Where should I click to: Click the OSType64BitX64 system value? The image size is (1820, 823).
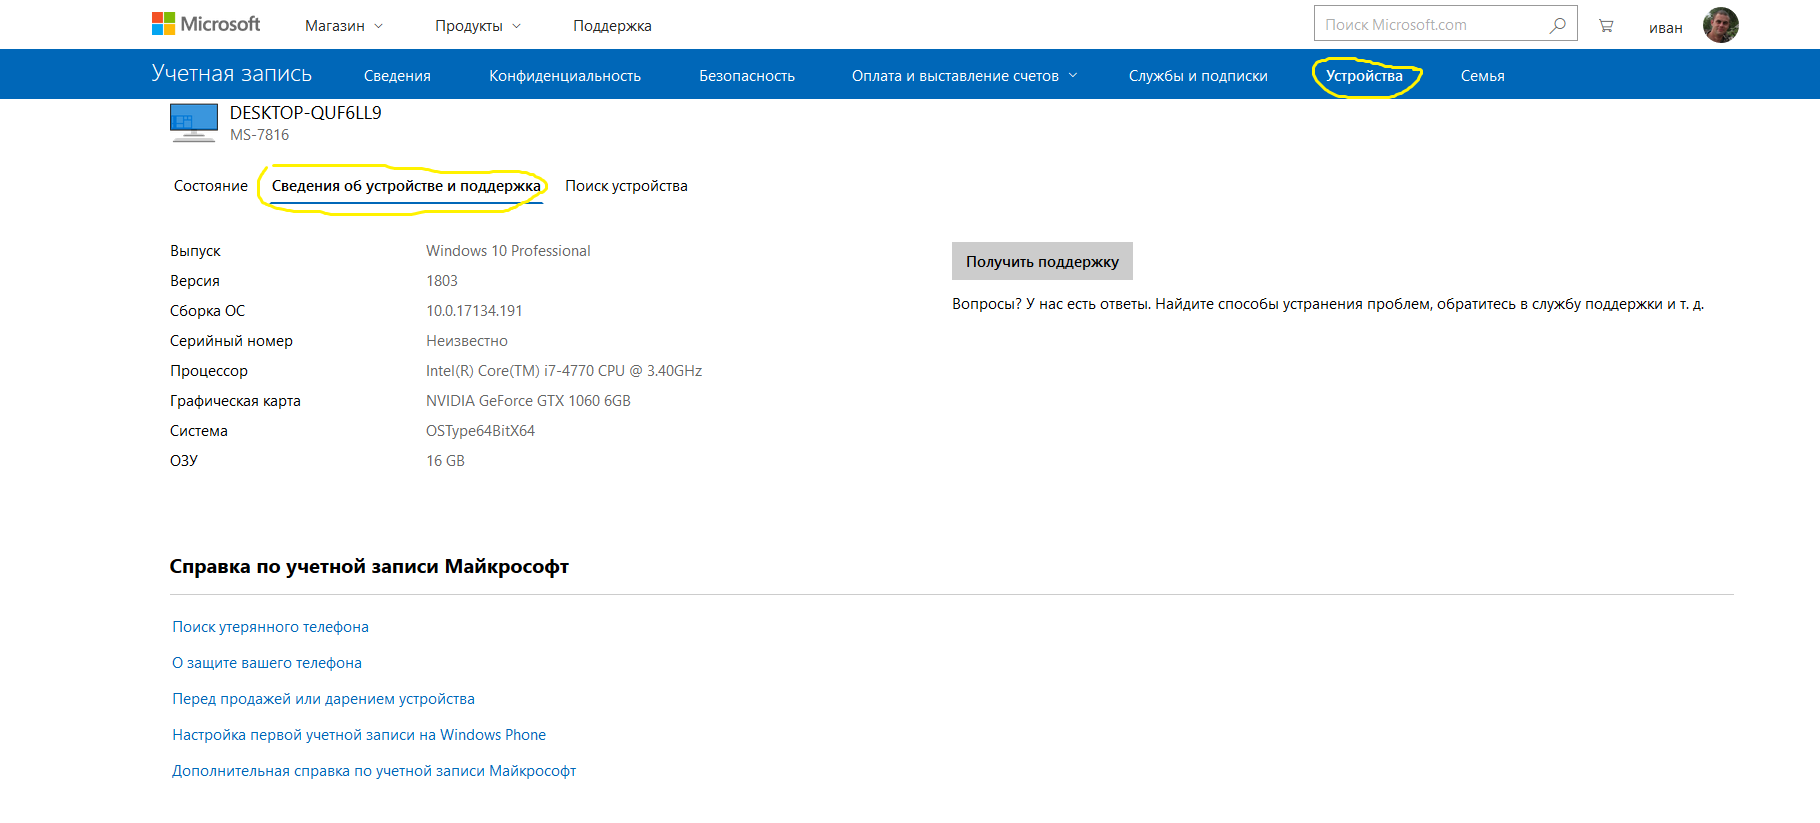(480, 431)
